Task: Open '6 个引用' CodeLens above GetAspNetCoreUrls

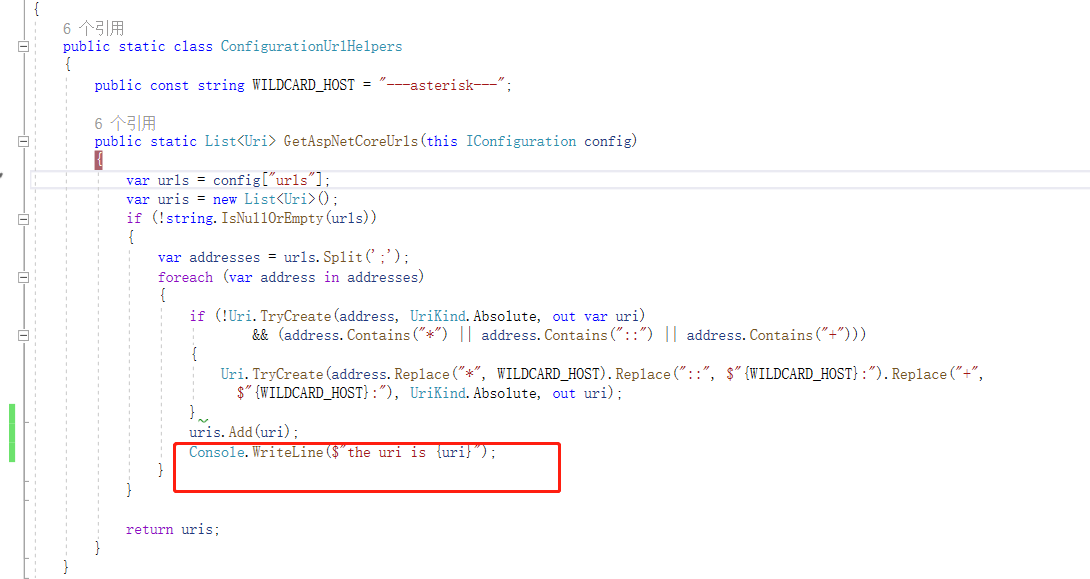Action: 125,124
